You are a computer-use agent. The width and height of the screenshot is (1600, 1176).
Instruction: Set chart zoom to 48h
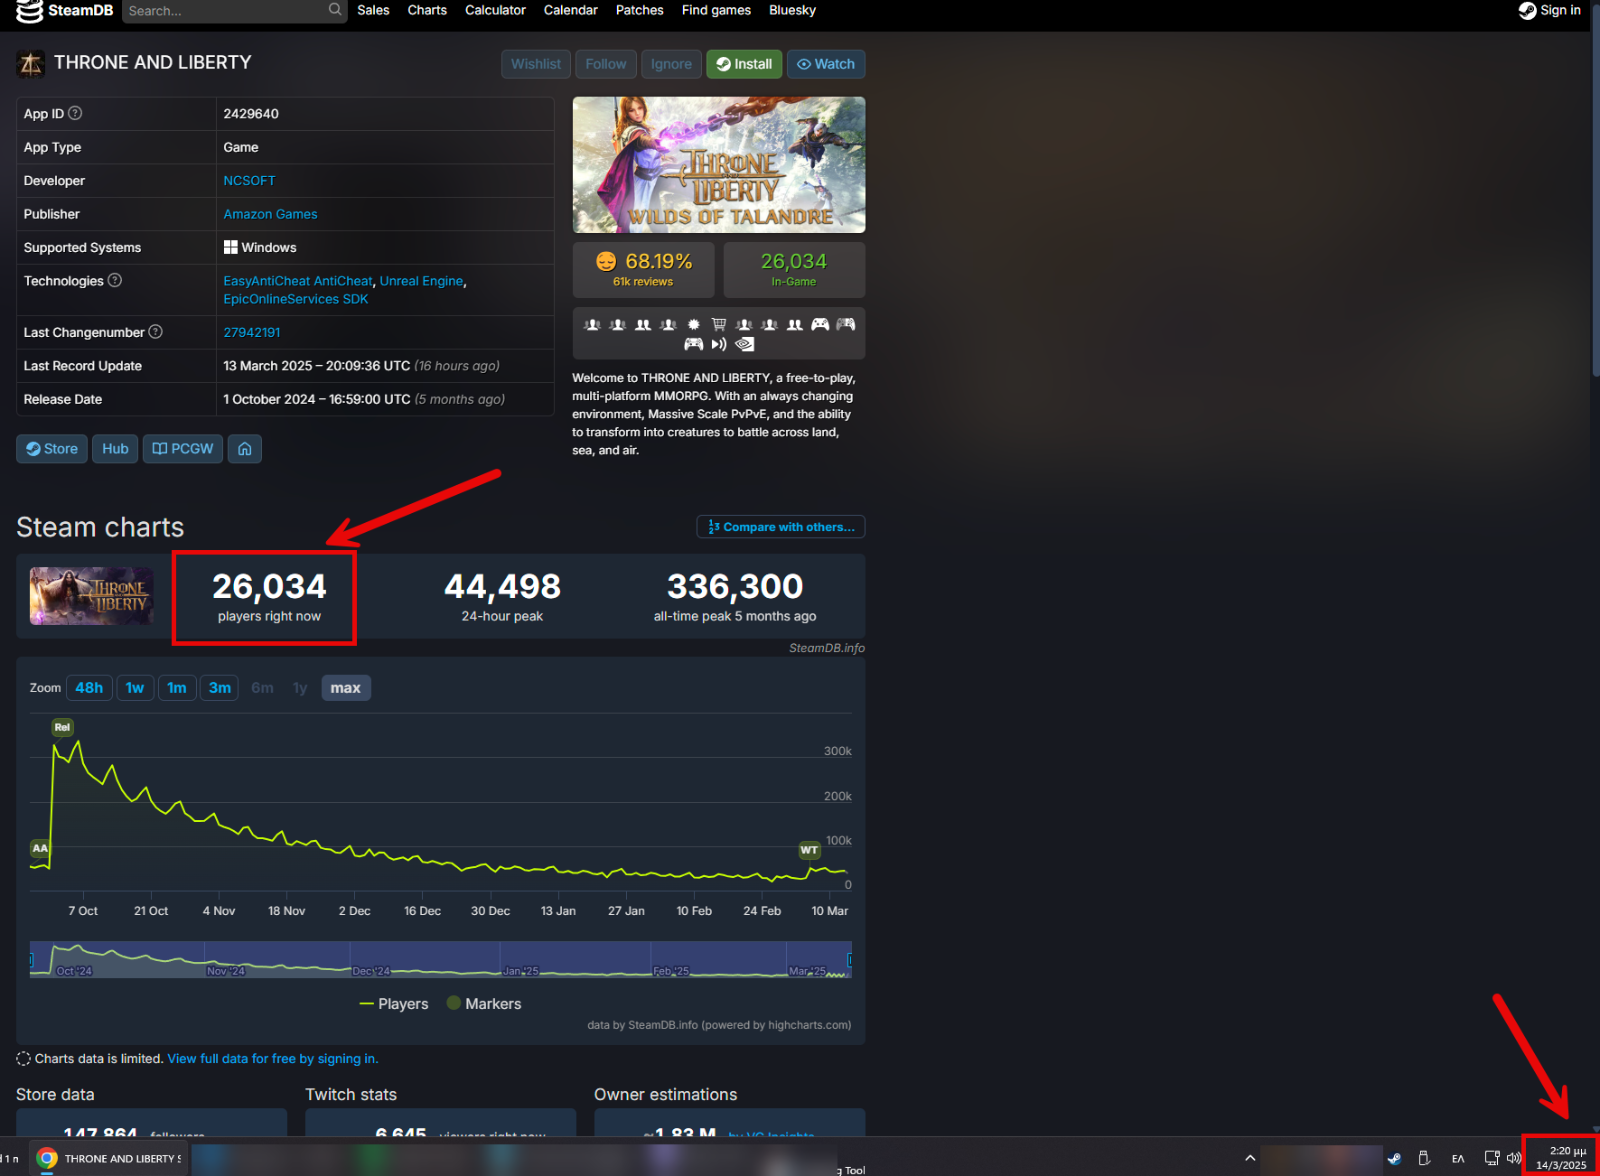click(89, 688)
